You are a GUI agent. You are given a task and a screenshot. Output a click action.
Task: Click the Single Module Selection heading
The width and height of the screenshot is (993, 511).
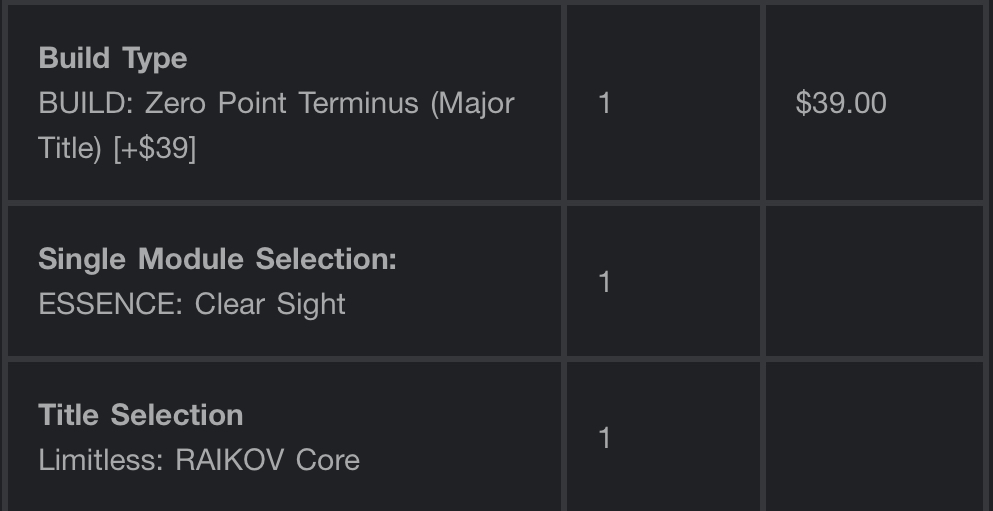coord(217,259)
